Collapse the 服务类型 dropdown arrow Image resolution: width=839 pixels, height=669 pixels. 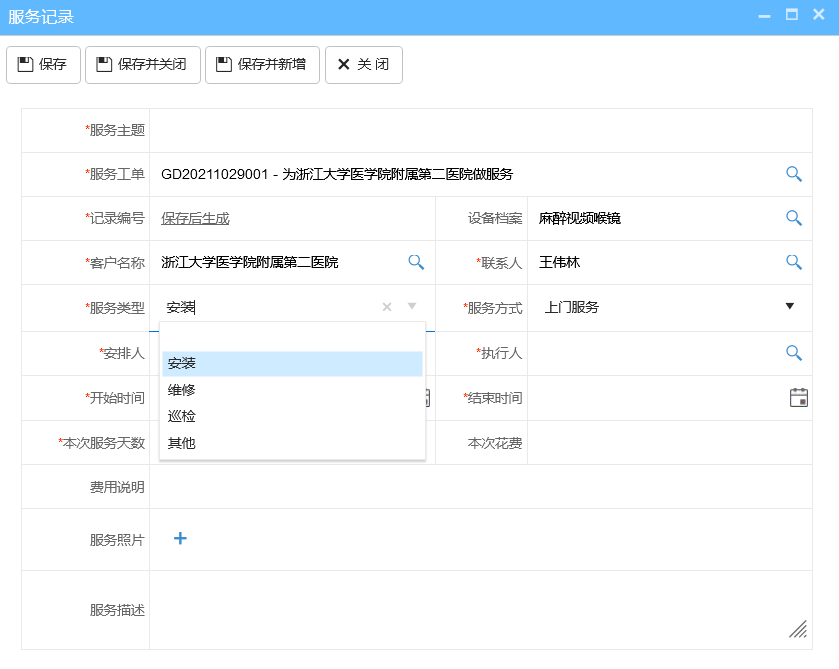click(x=412, y=307)
